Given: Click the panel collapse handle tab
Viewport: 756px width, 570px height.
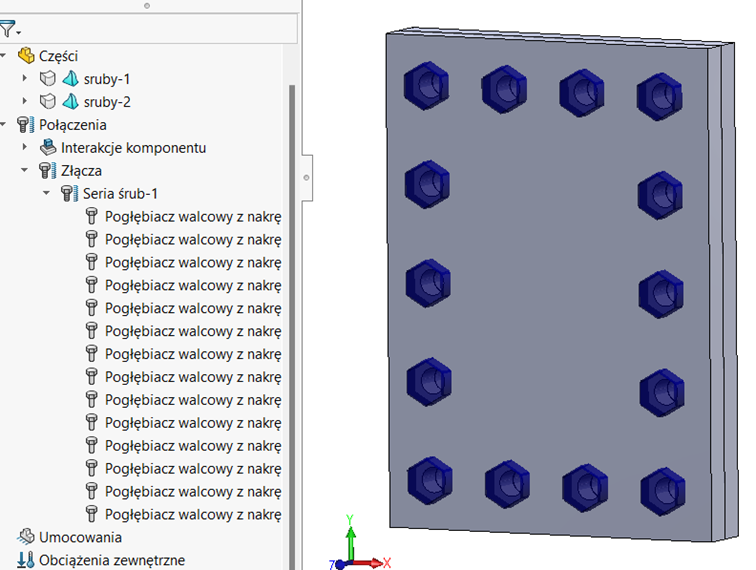Looking at the screenshot, I should (307, 177).
